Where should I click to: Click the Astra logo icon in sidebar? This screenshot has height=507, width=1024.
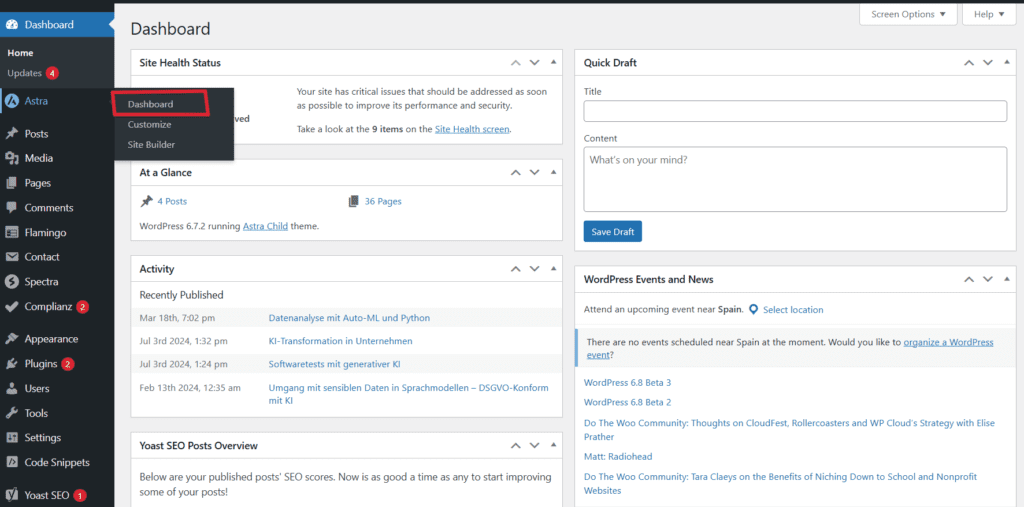click(x=12, y=101)
